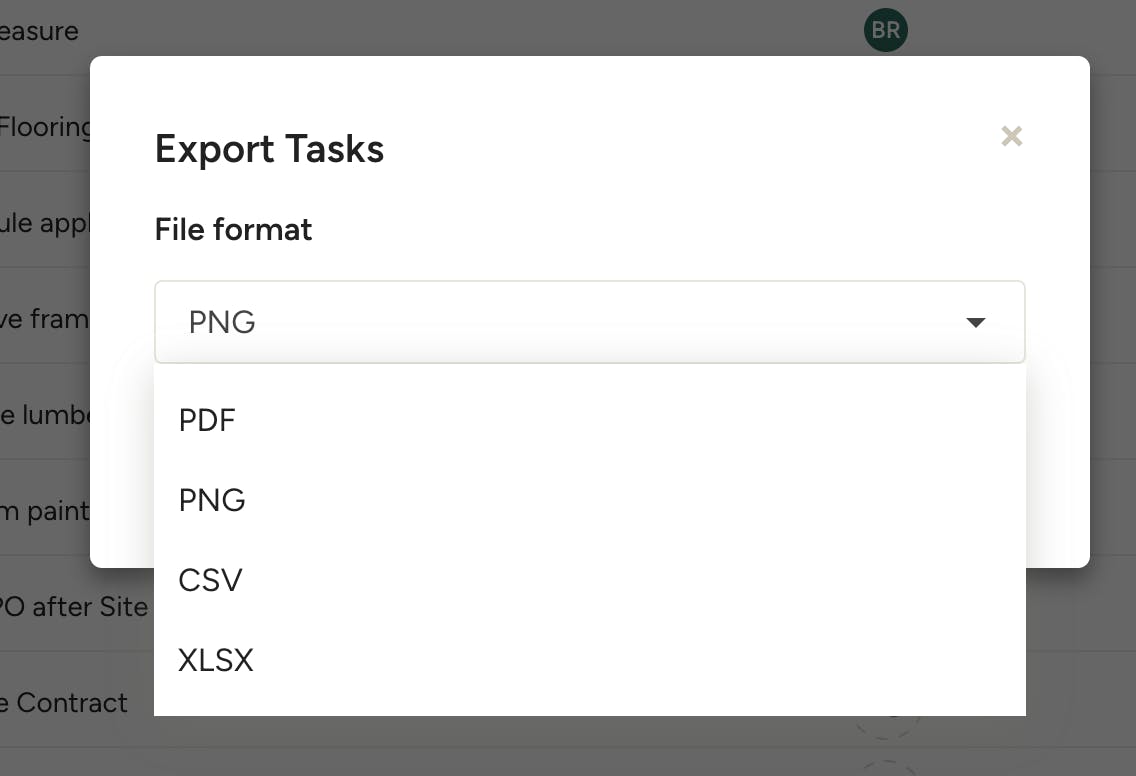Click the task row mentioning lumber

[45, 414]
